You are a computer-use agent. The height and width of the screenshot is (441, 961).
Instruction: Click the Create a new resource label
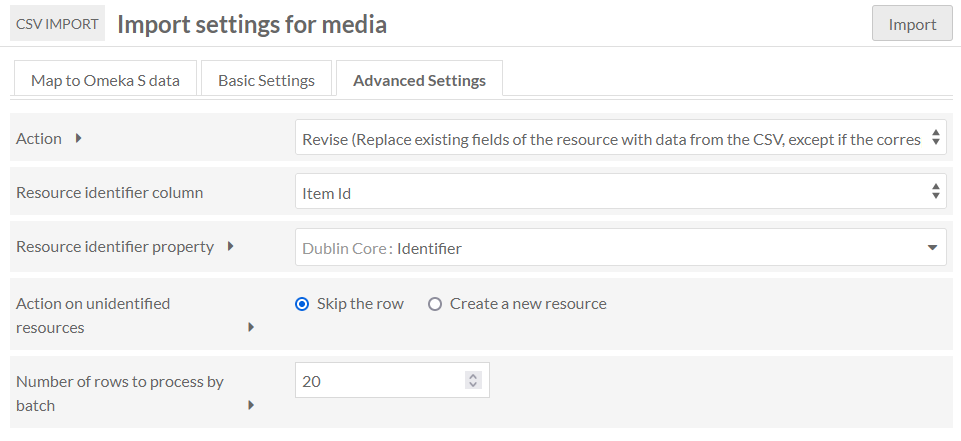point(528,304)
